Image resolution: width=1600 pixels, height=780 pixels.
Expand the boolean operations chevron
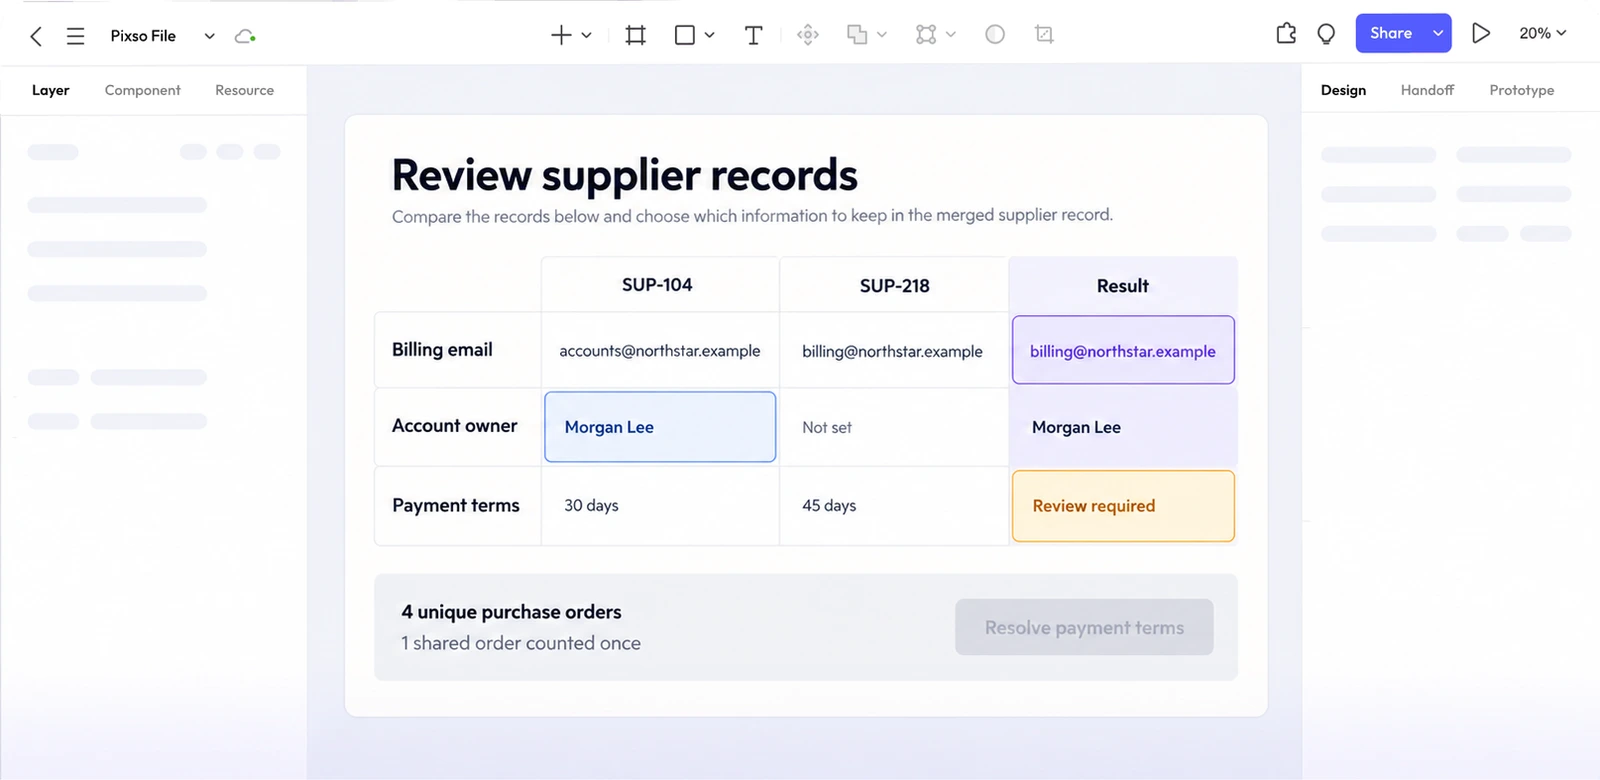tap(881, 35)
